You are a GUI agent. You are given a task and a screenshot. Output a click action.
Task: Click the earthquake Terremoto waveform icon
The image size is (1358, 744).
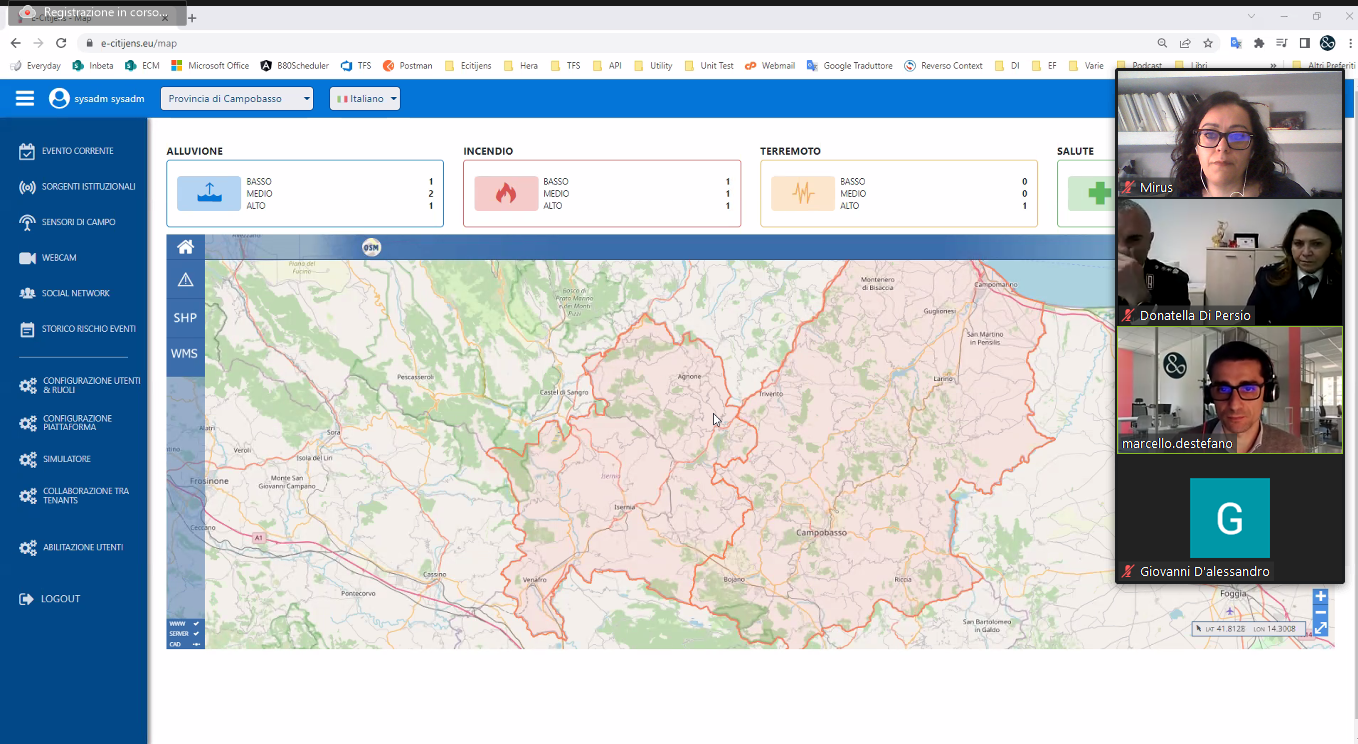click(802, 193)
